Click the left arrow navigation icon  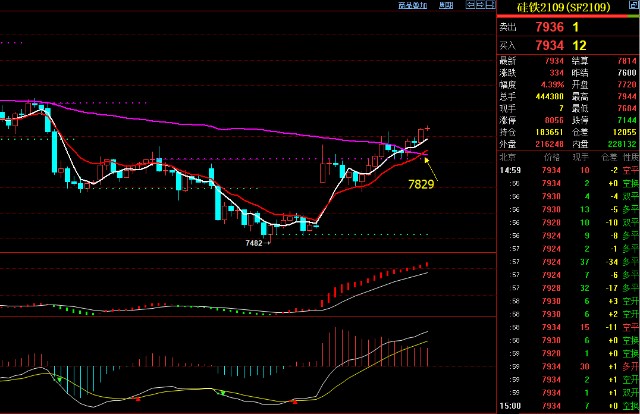click(470, 5)
